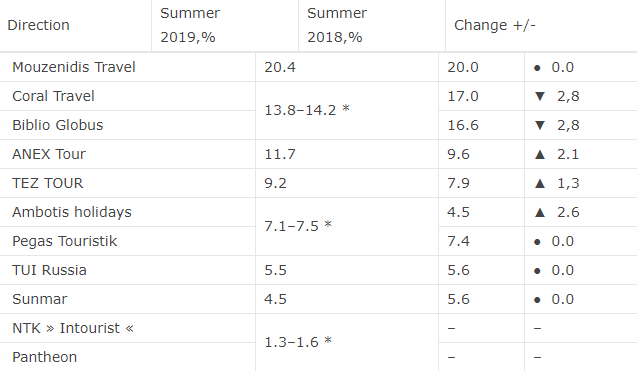
Task: Click the TUI Russia 2019 value 5.5
Action: click(x=275, y=270)
